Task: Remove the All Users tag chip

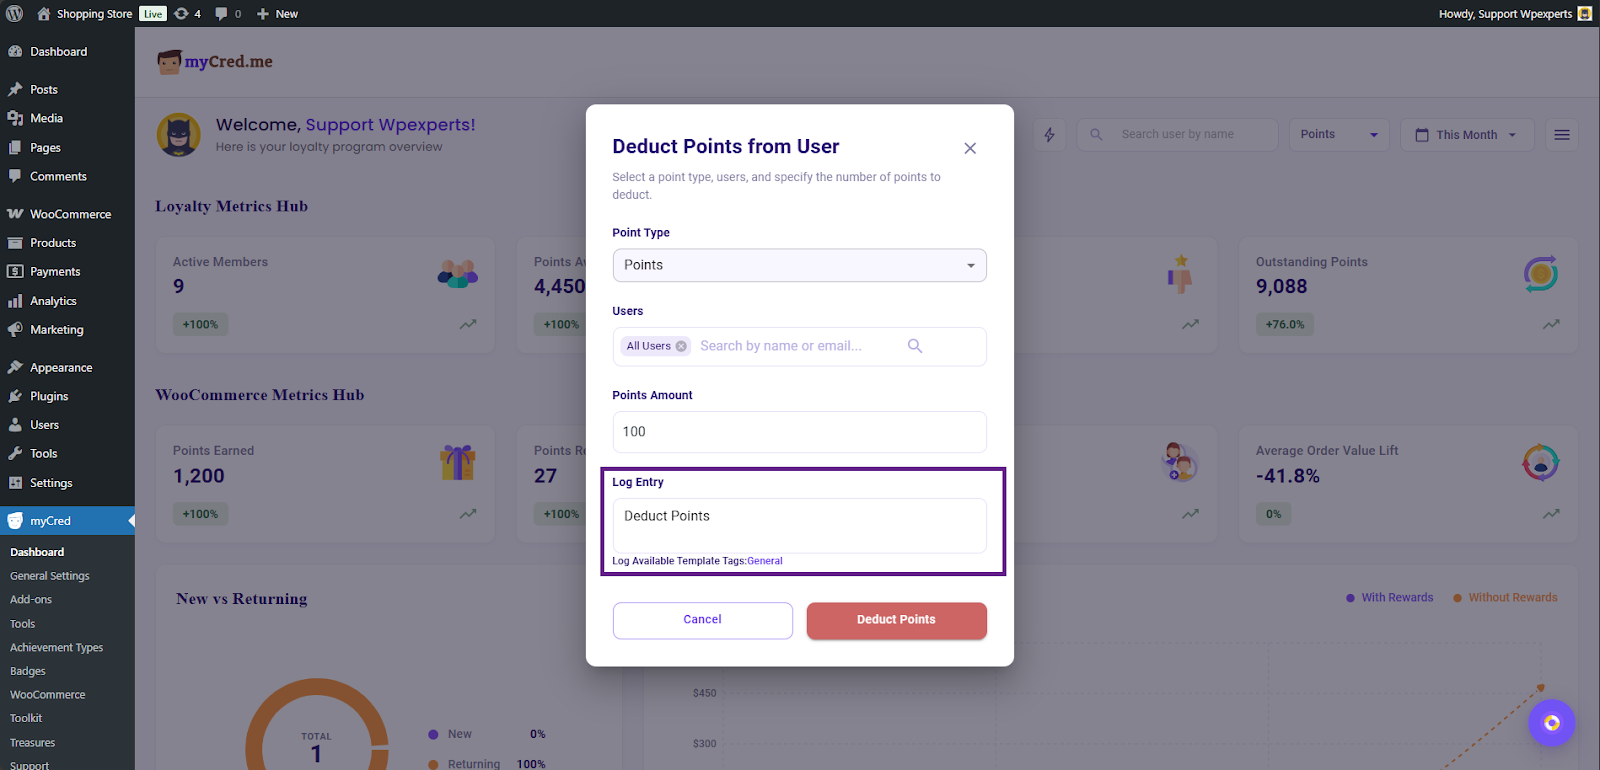Action: (681, 346)
